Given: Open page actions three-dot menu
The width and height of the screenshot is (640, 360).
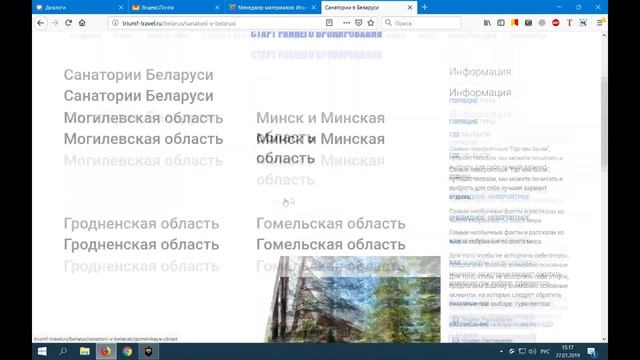Looking at the screenshot, I should 346,23.
